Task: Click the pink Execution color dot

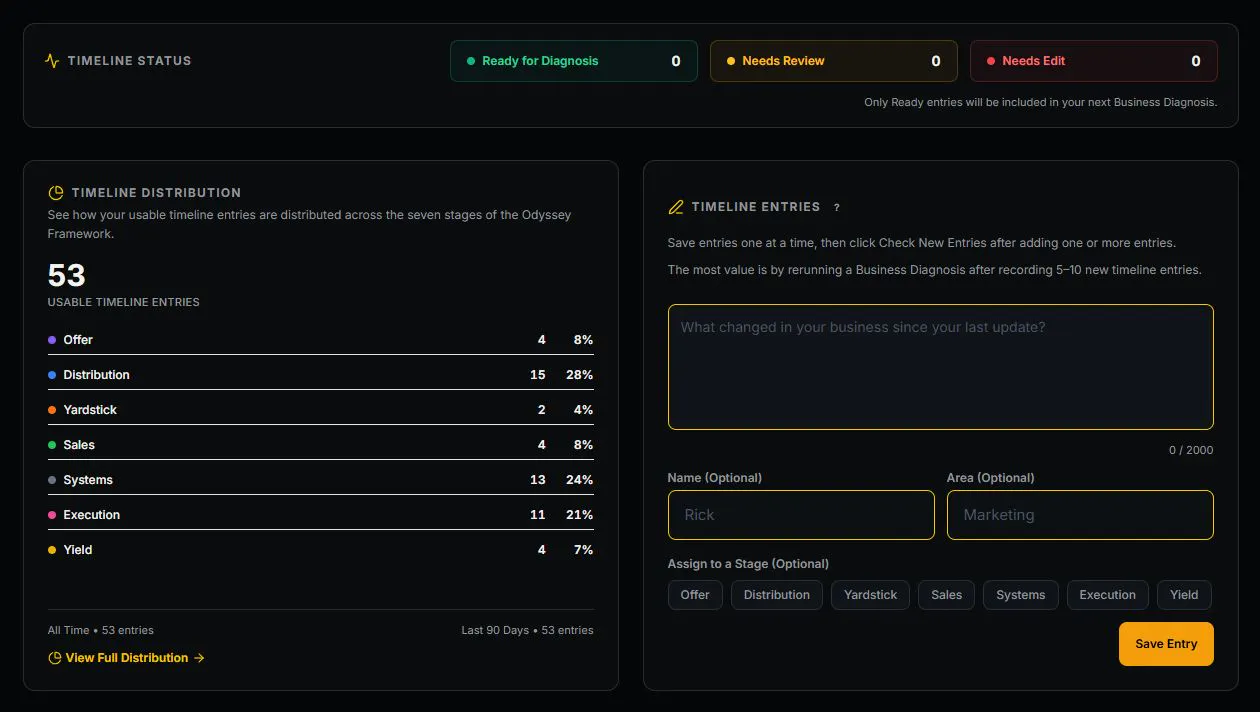Action: tap(52, 515)
